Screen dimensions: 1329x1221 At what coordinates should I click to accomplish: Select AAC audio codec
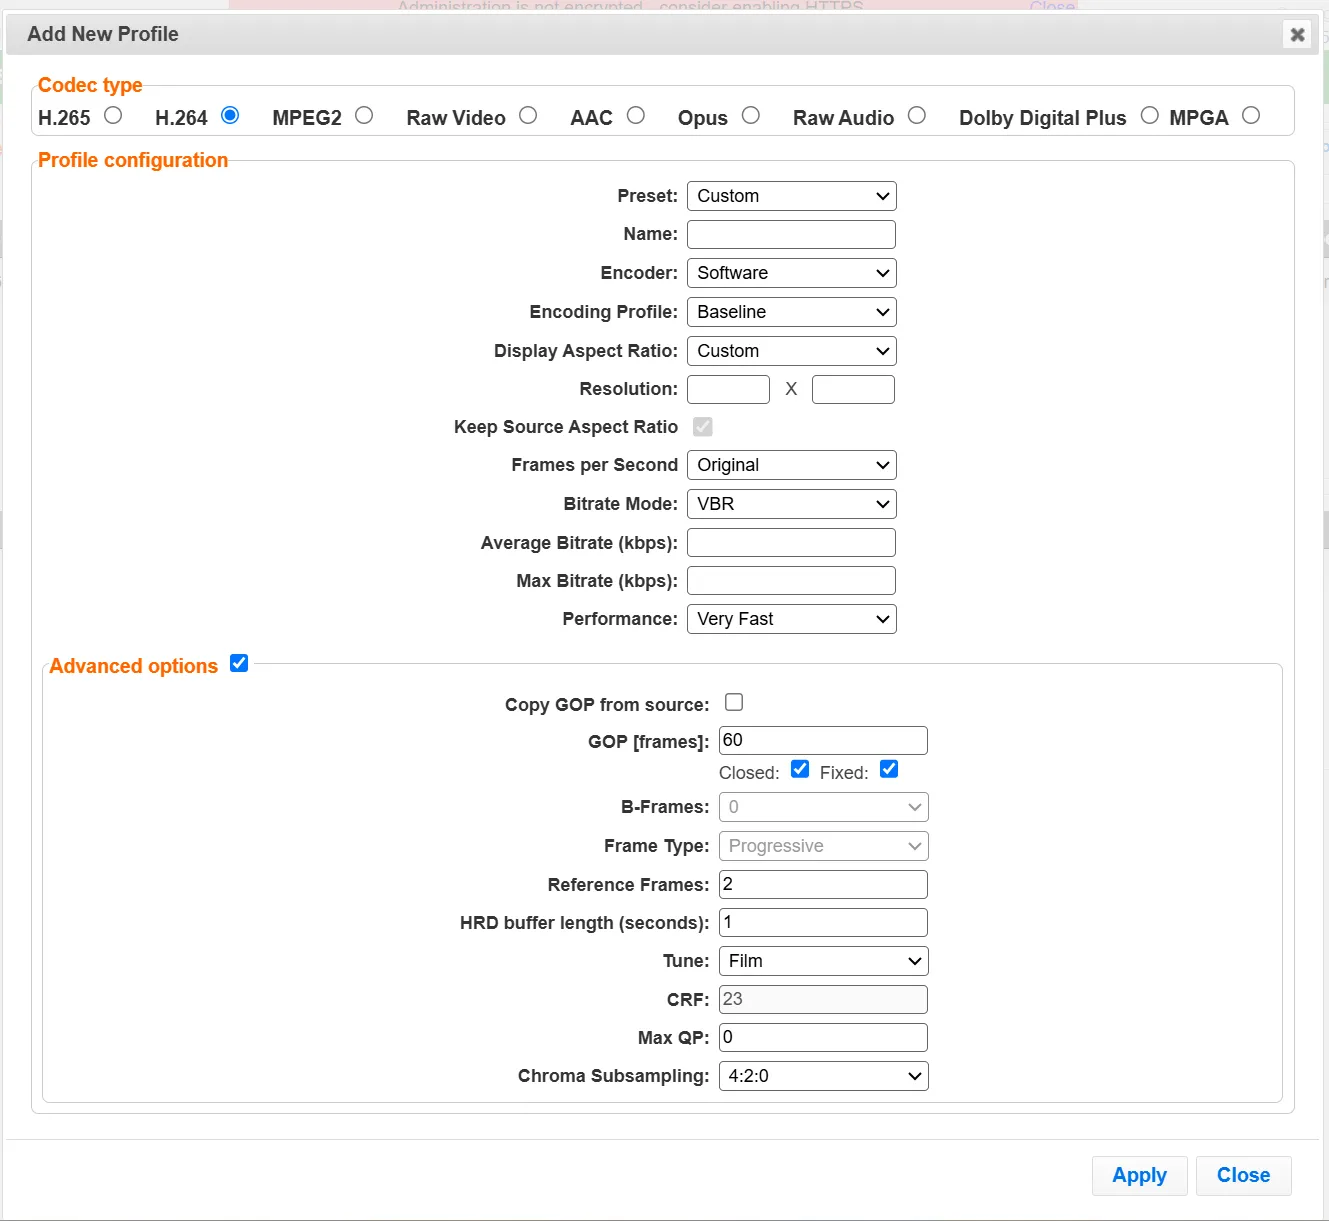(636, 115)
